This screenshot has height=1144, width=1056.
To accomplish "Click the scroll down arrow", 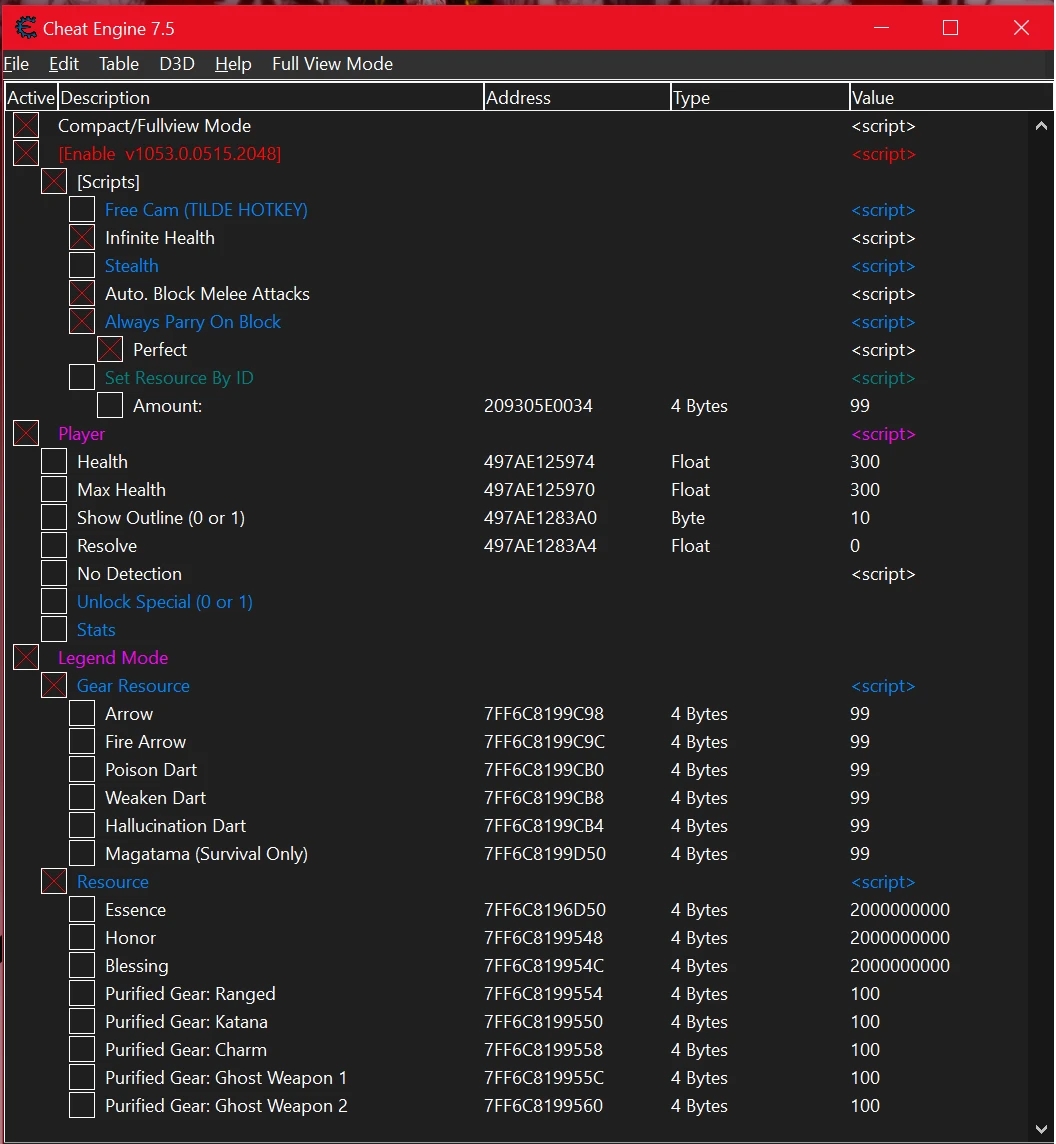I will point(1041,1129).
